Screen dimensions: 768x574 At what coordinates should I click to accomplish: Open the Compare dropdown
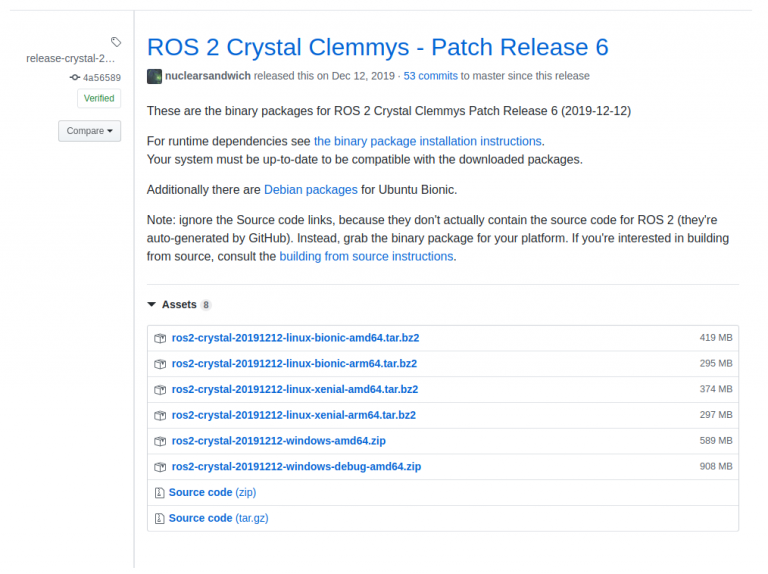90,131
